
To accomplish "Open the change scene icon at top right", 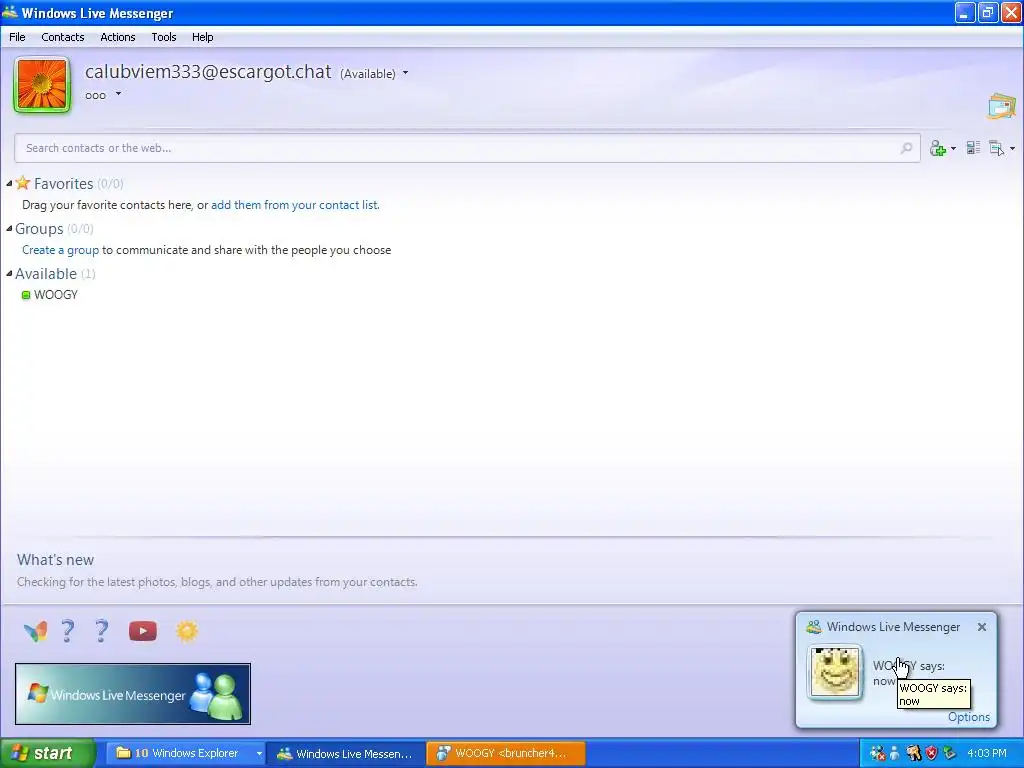I will click(x=1001, y=106).
